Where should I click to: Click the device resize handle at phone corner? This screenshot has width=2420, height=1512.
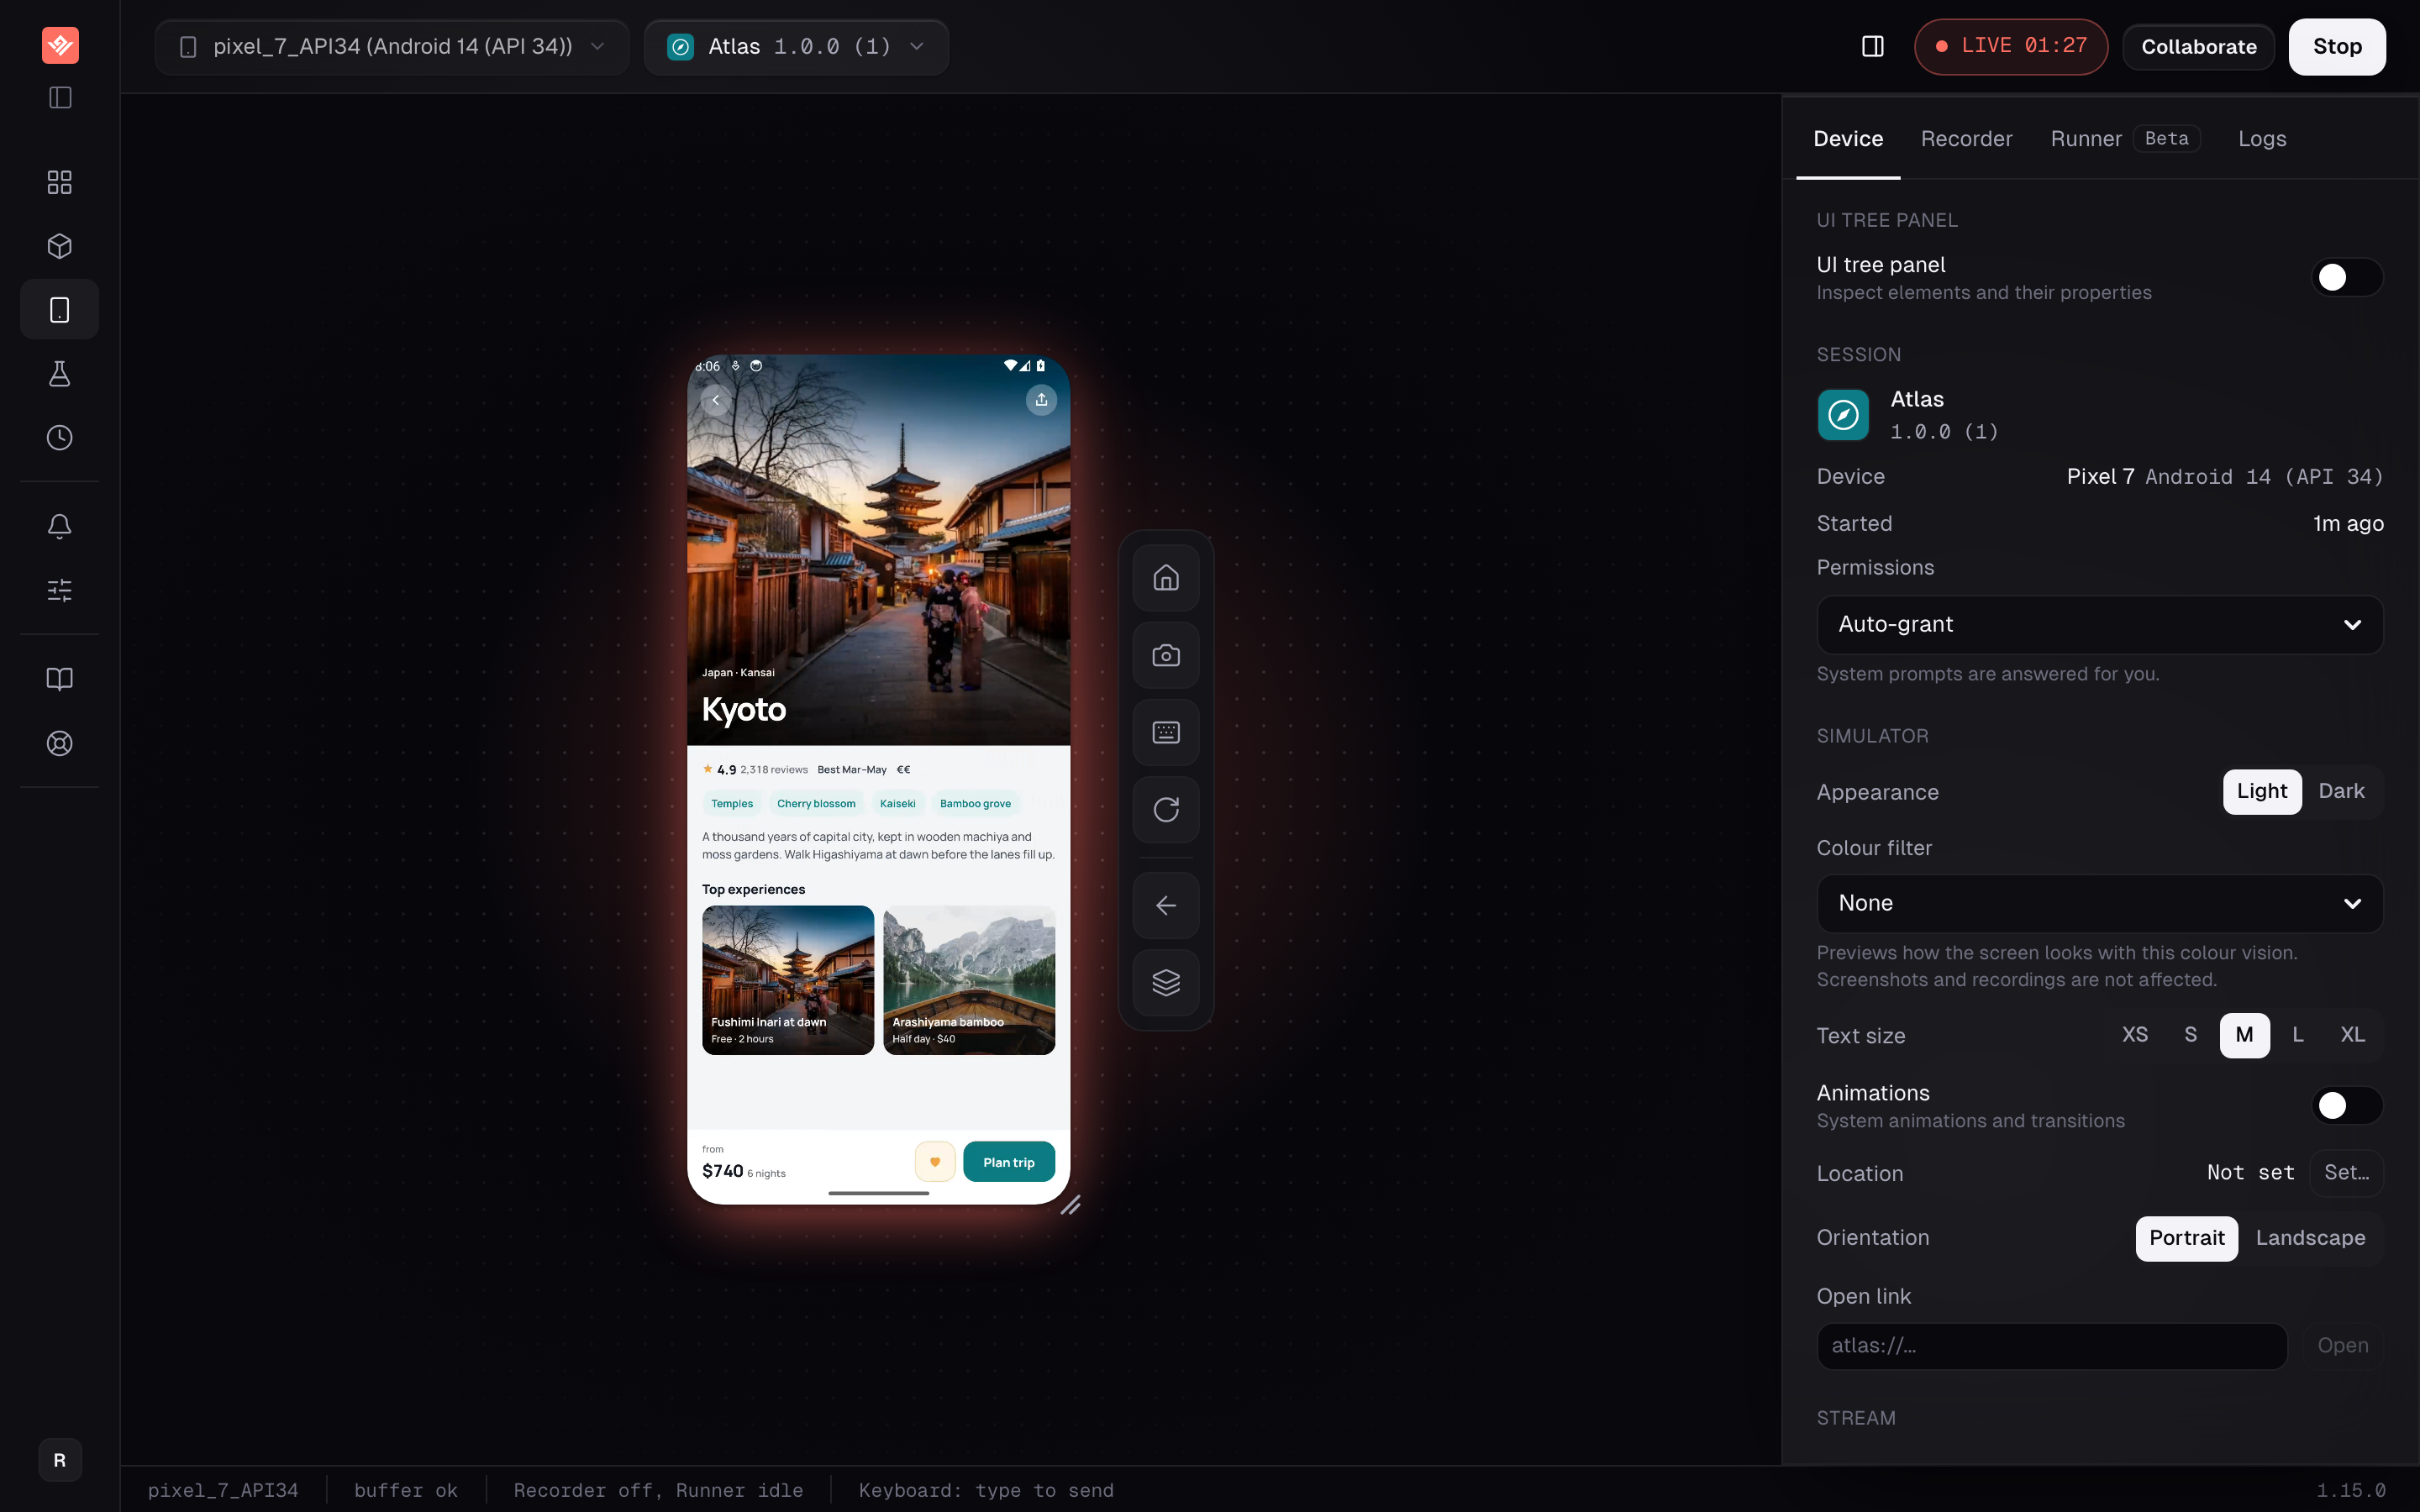(x=1070, y=1205)
